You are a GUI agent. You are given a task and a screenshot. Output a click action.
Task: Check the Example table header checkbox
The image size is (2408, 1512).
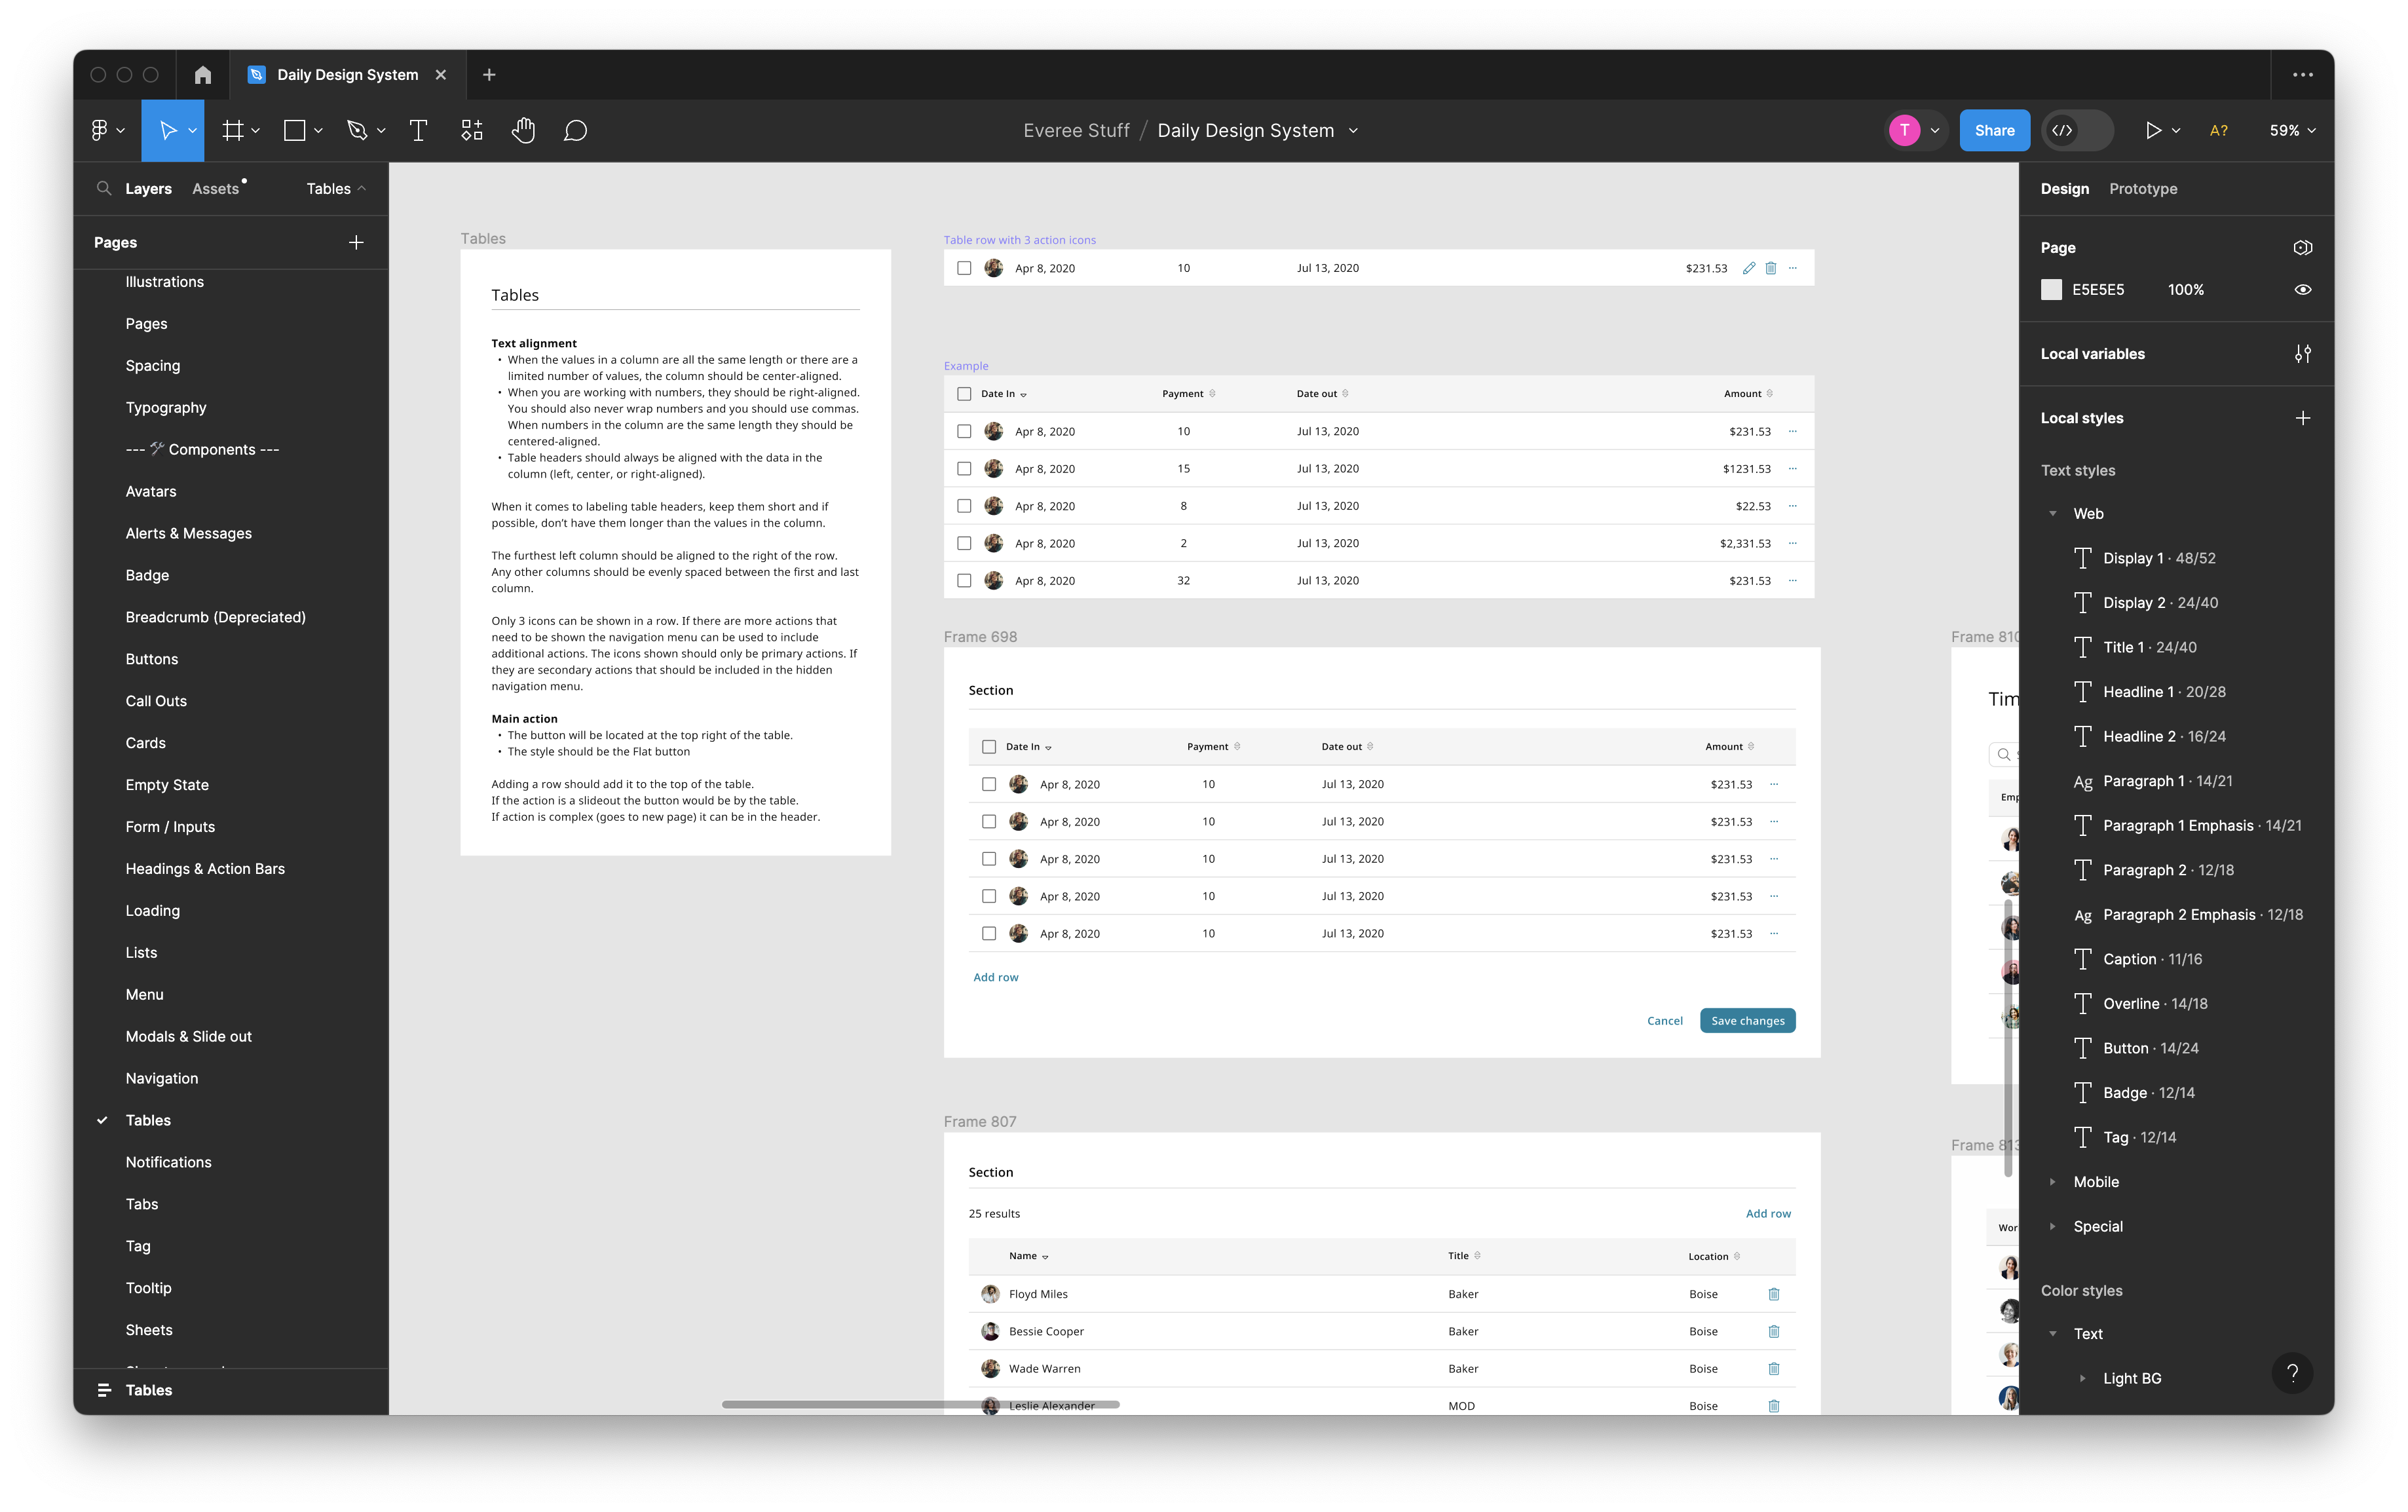click(x=964, y=394)
